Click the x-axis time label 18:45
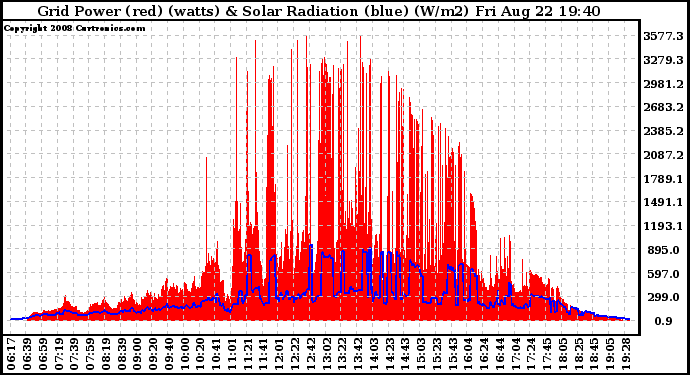 click(x=595, y=354)
